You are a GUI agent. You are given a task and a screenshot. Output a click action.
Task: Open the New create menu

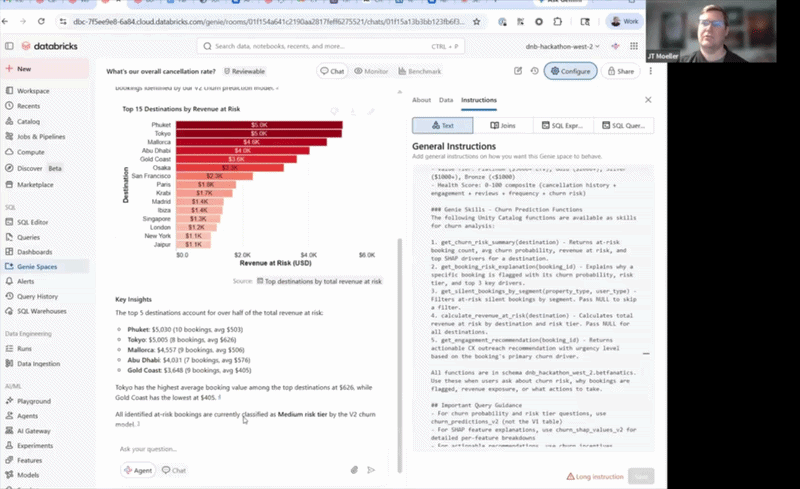coord(18,69)
